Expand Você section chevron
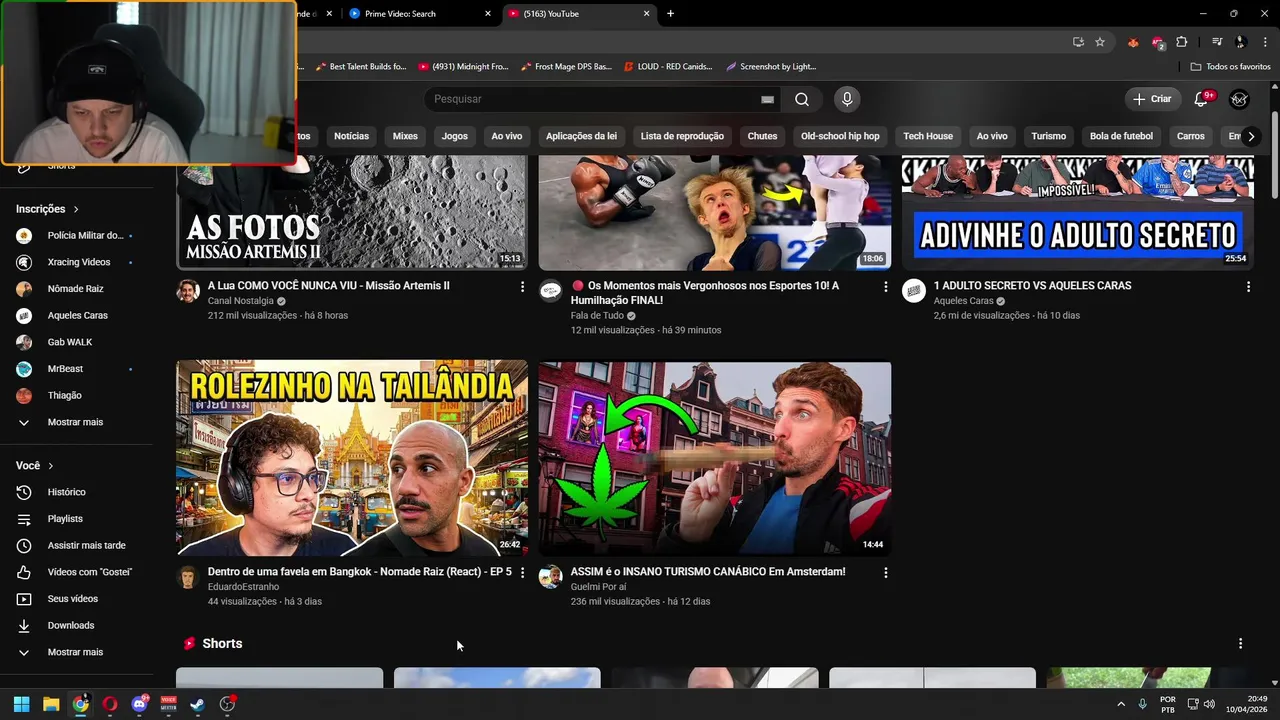Image resolution: width=1280 pixels, height=720 pixels. [x=50, y=466]
